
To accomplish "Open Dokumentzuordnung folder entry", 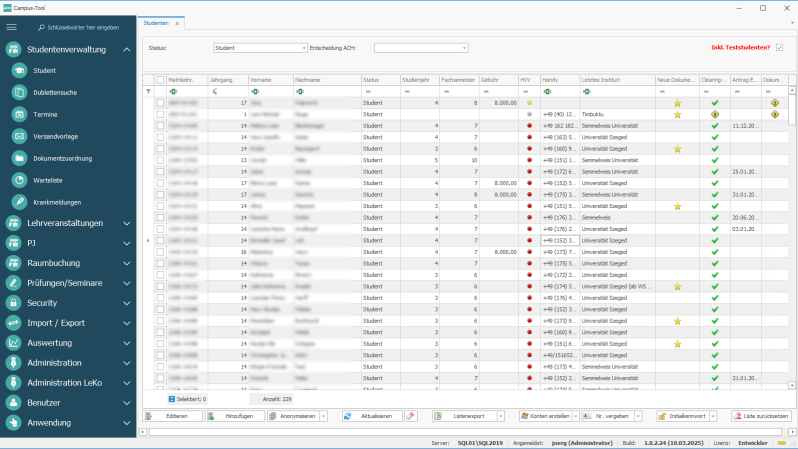I will pos(63,158).
